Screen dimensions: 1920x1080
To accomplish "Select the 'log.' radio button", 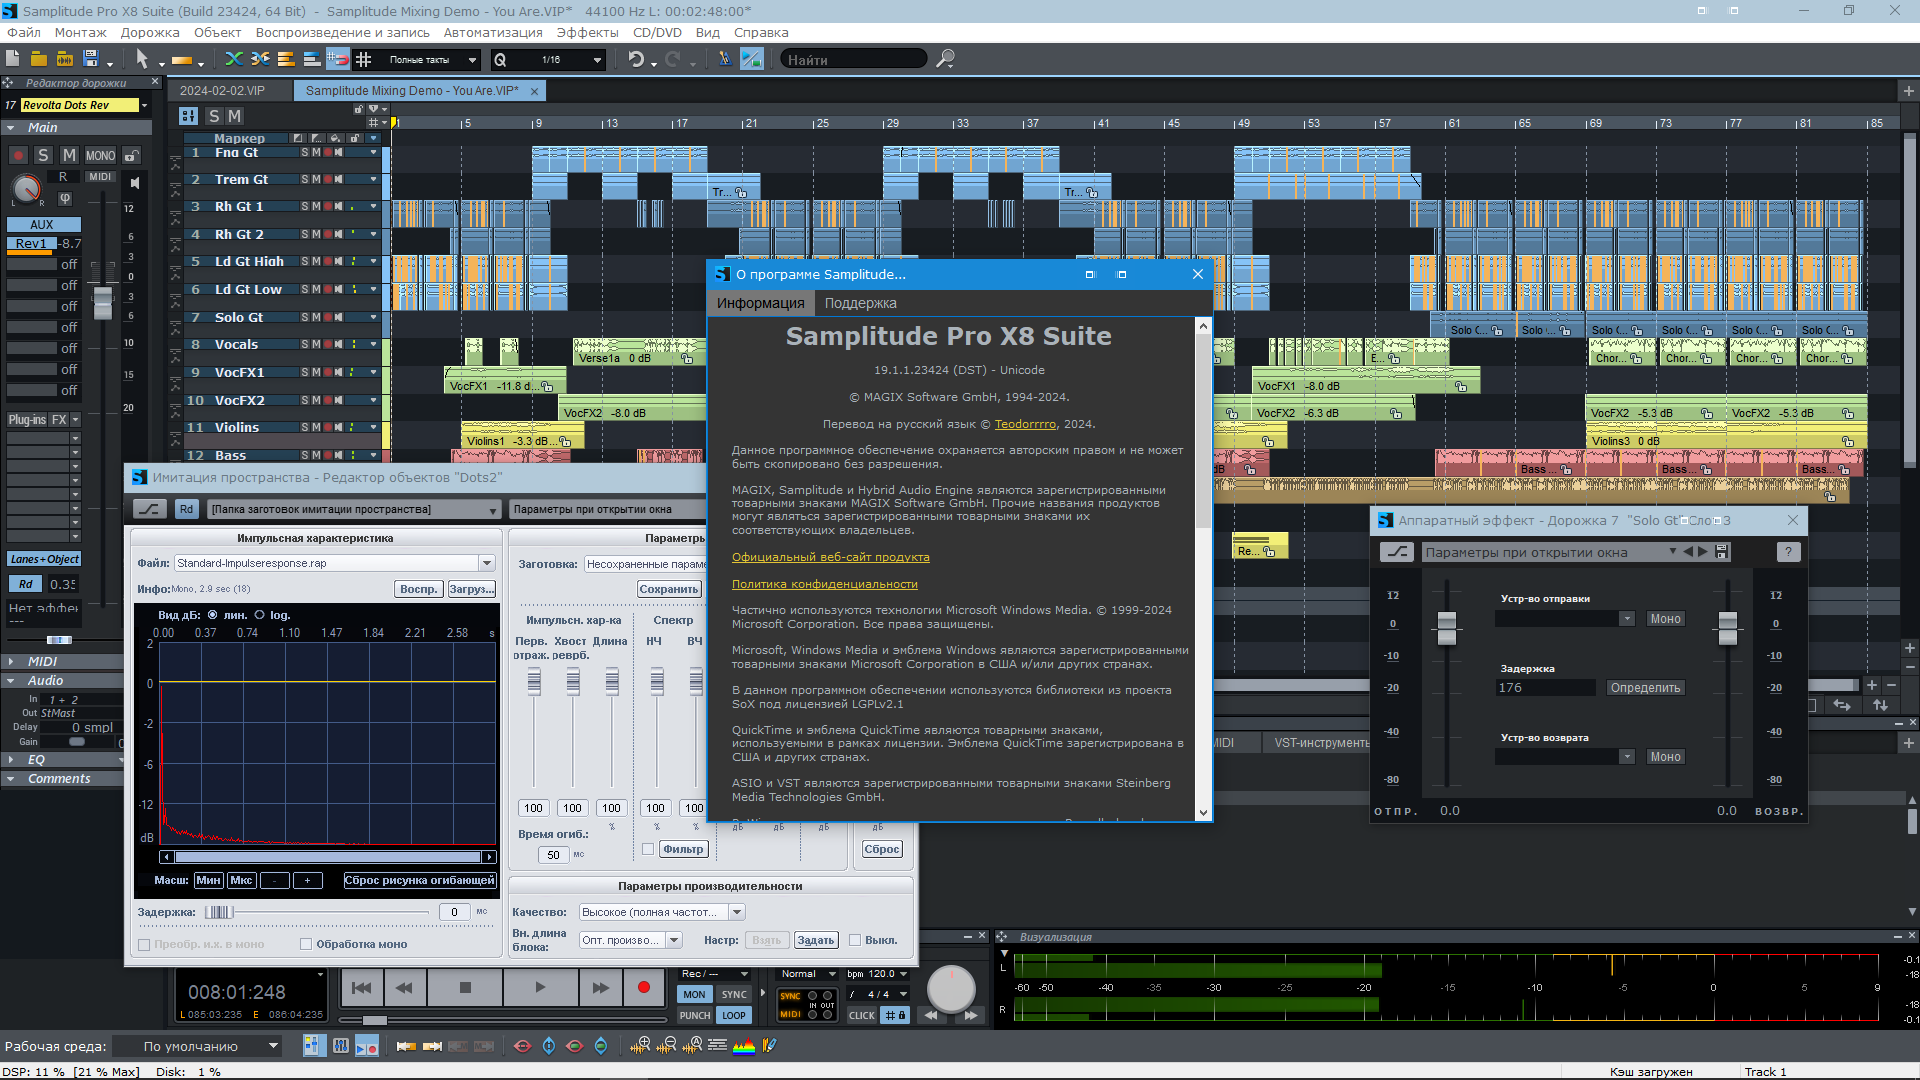I will pos(260,615).
